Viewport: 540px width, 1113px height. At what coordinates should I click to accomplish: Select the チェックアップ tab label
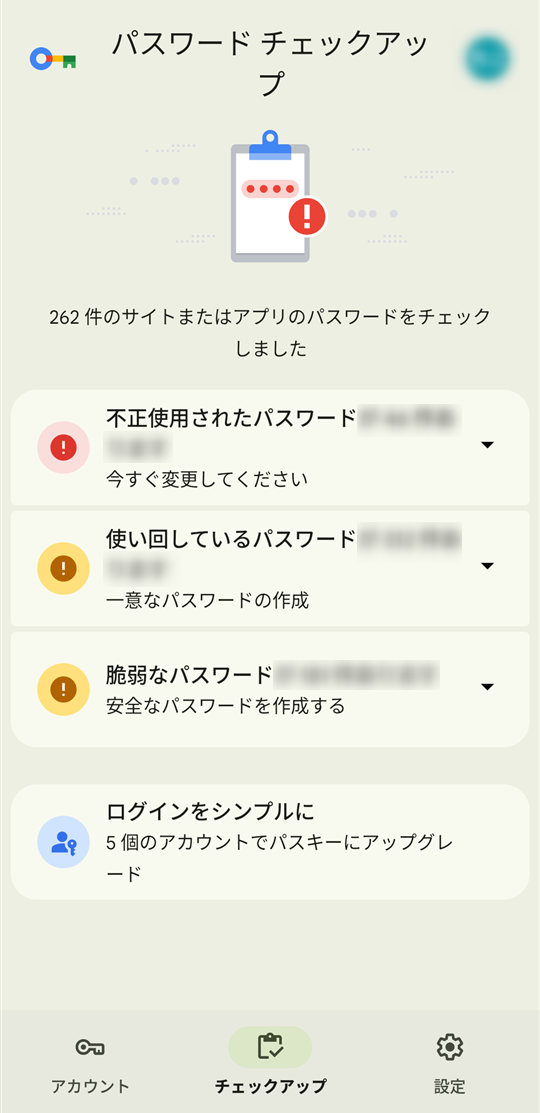point(270,1086)
